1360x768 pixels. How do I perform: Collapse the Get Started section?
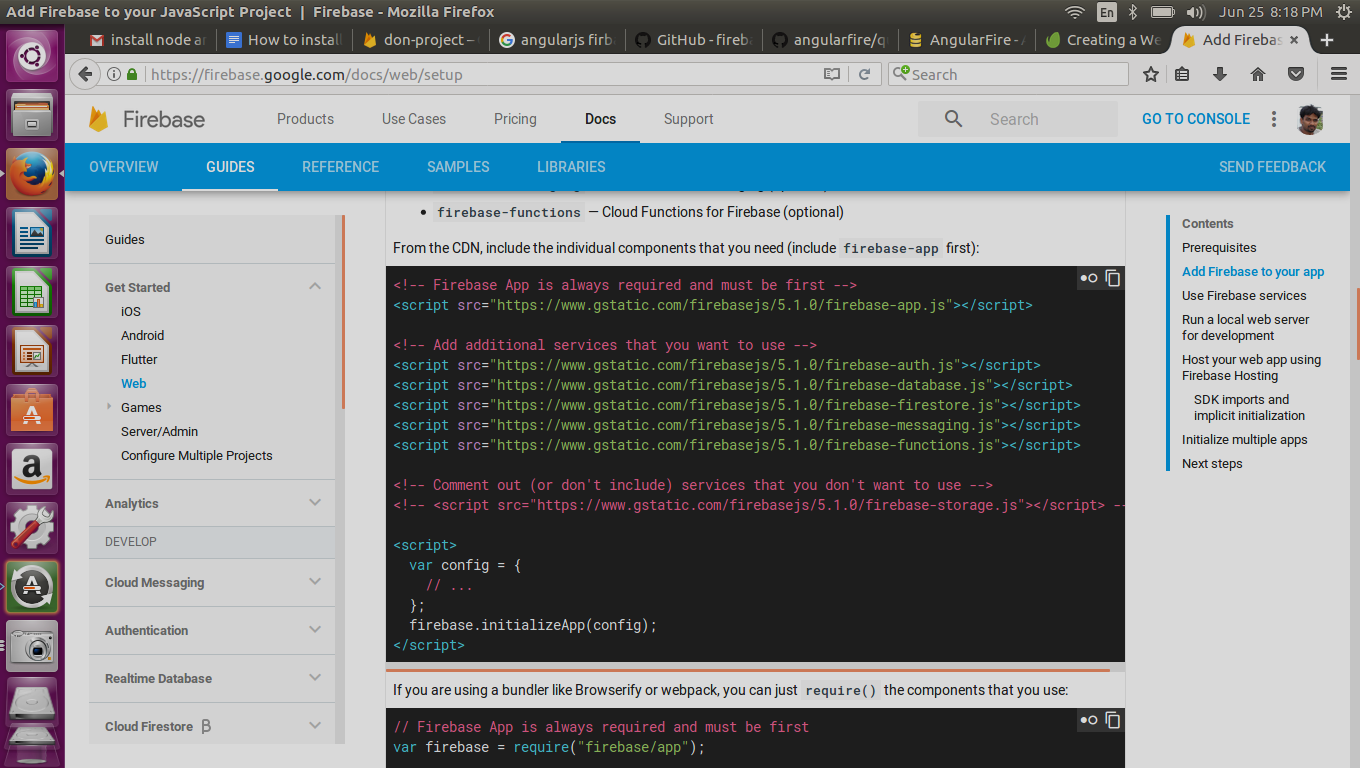tap(315, 287)
